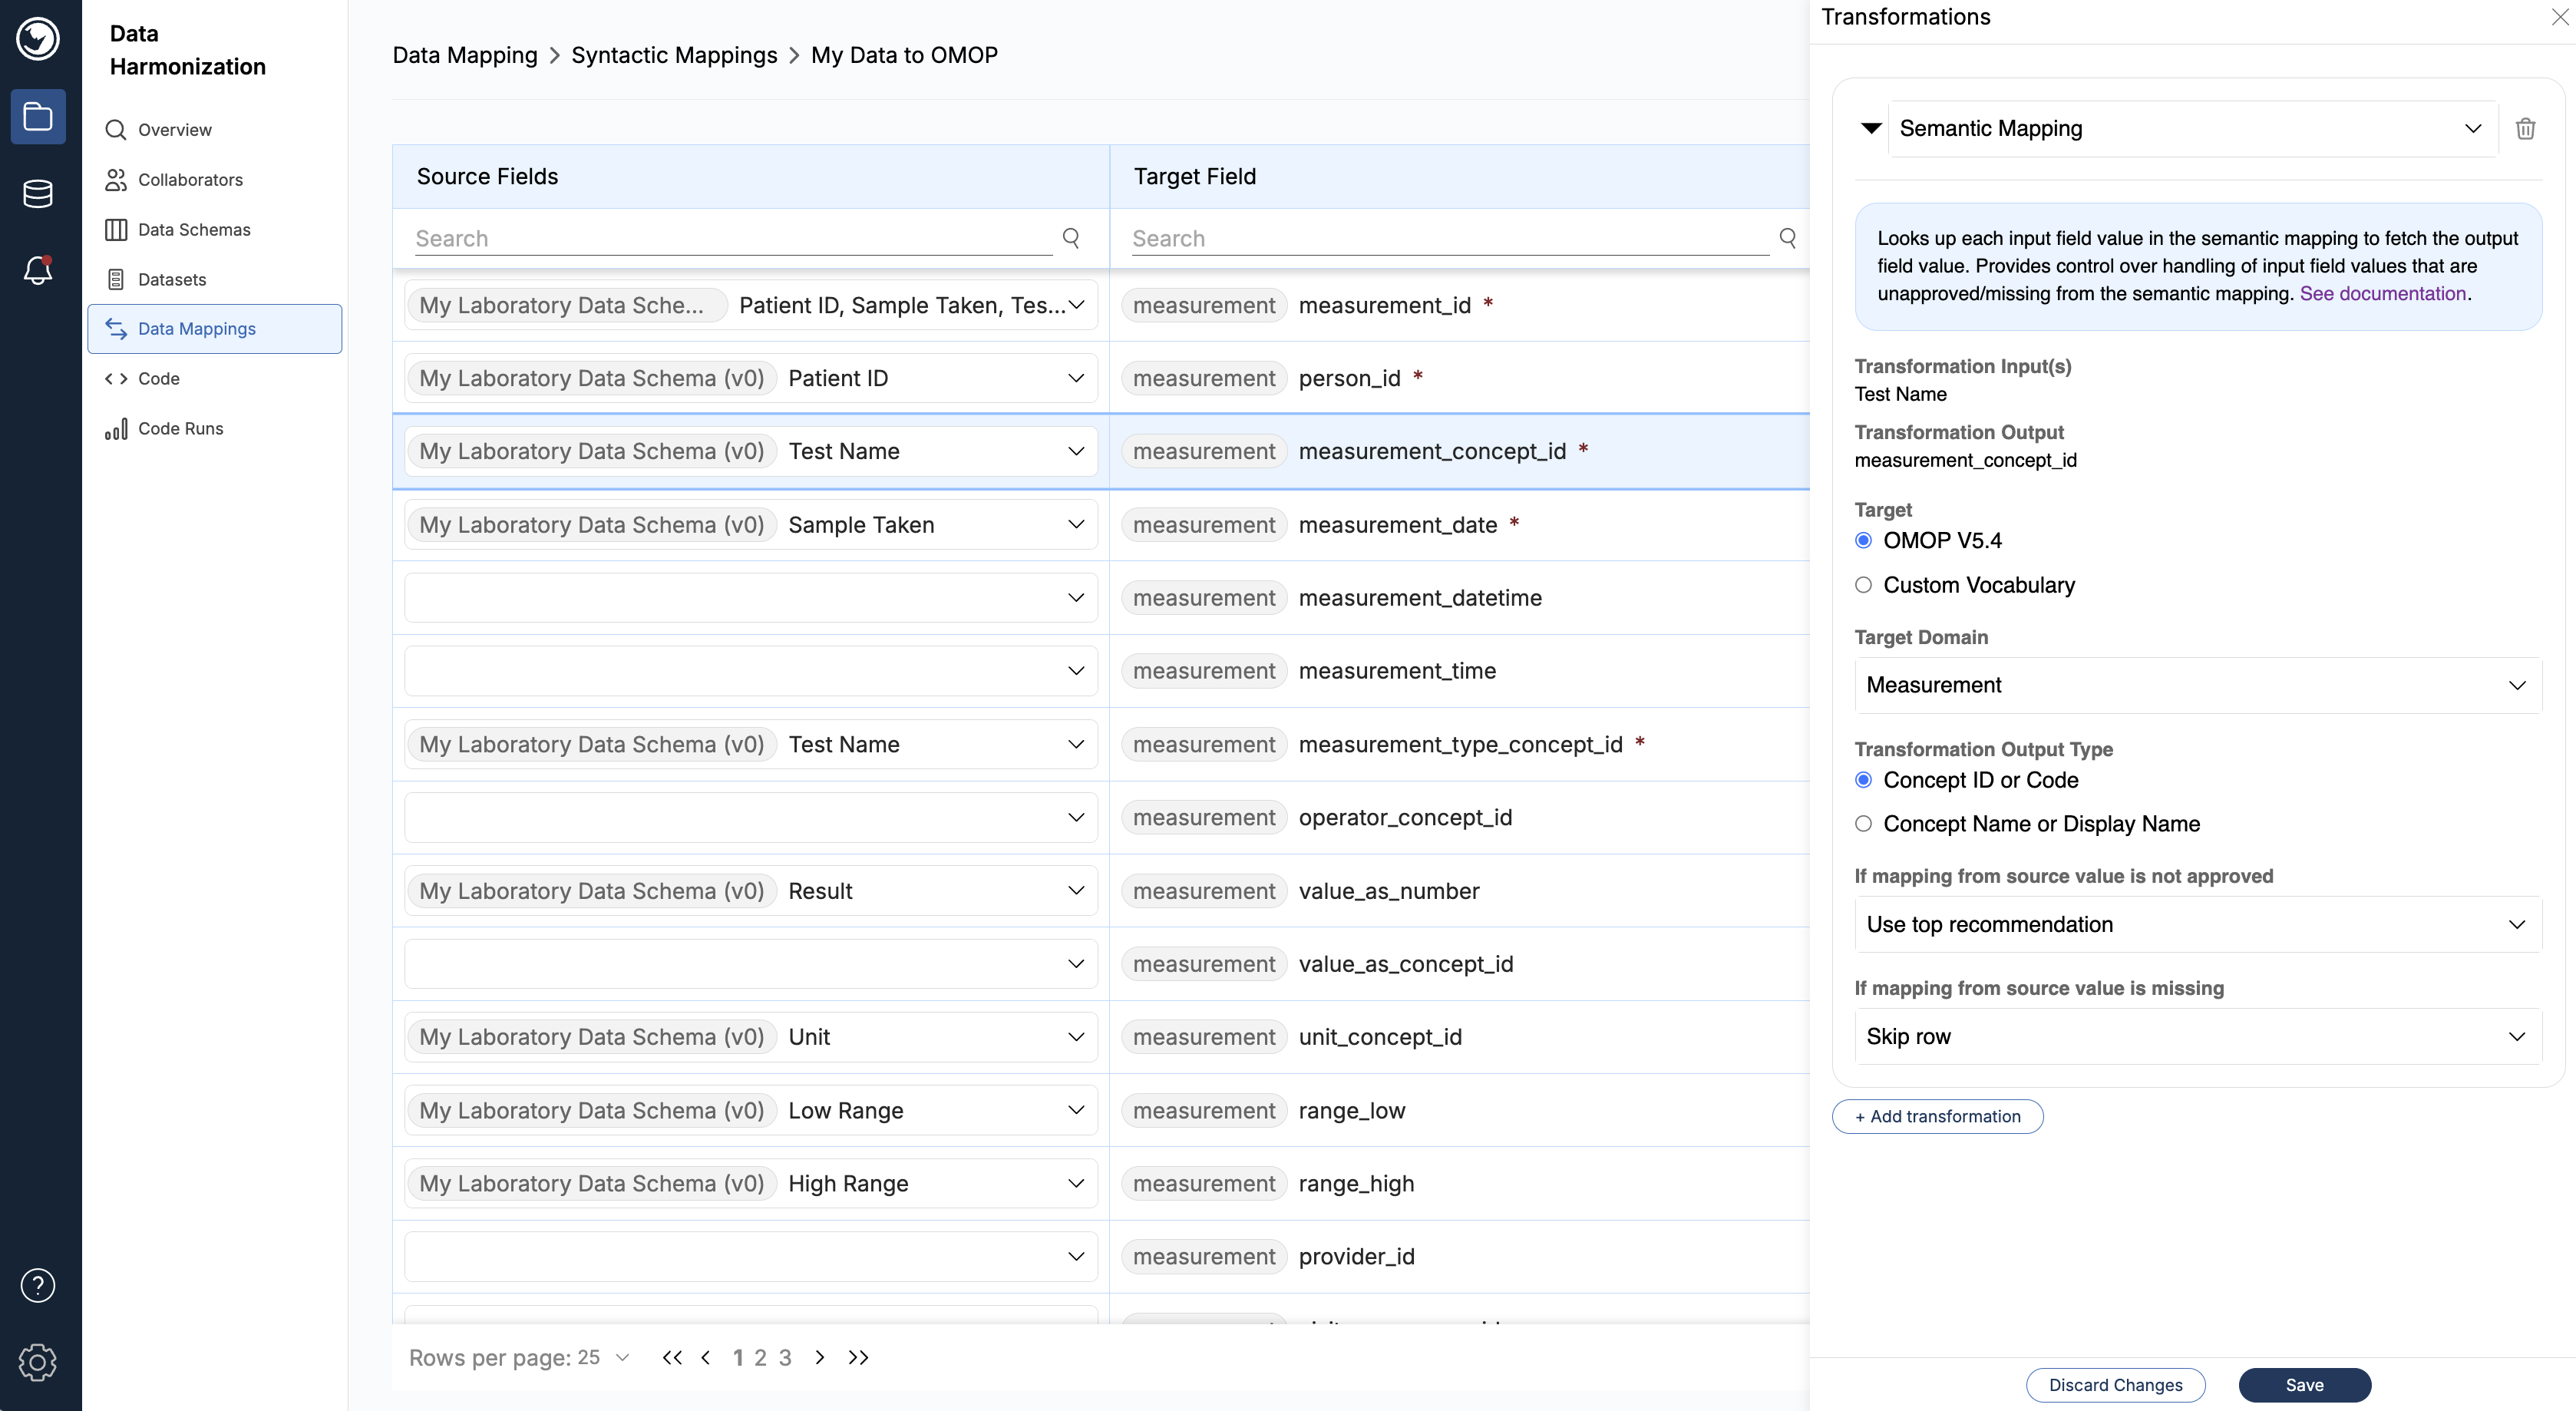The height and width of the screenshot is (1411, 2576).
Task: Open the See documentation link
Action: [x=2382, y=294]
